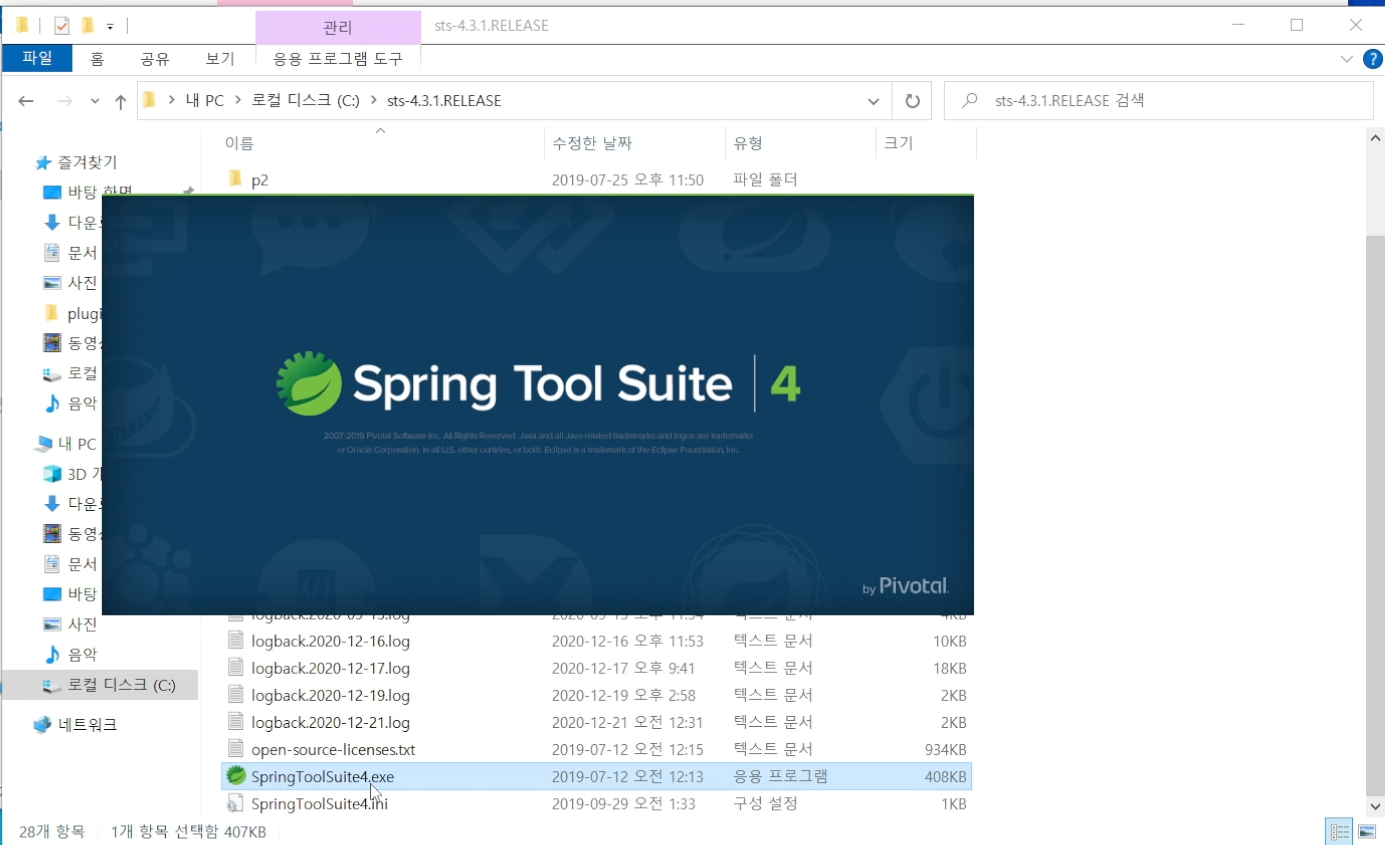This screenshot has width=1385, height=845.
Task: Open the 파일 menu tab
Action: [37, 59]
